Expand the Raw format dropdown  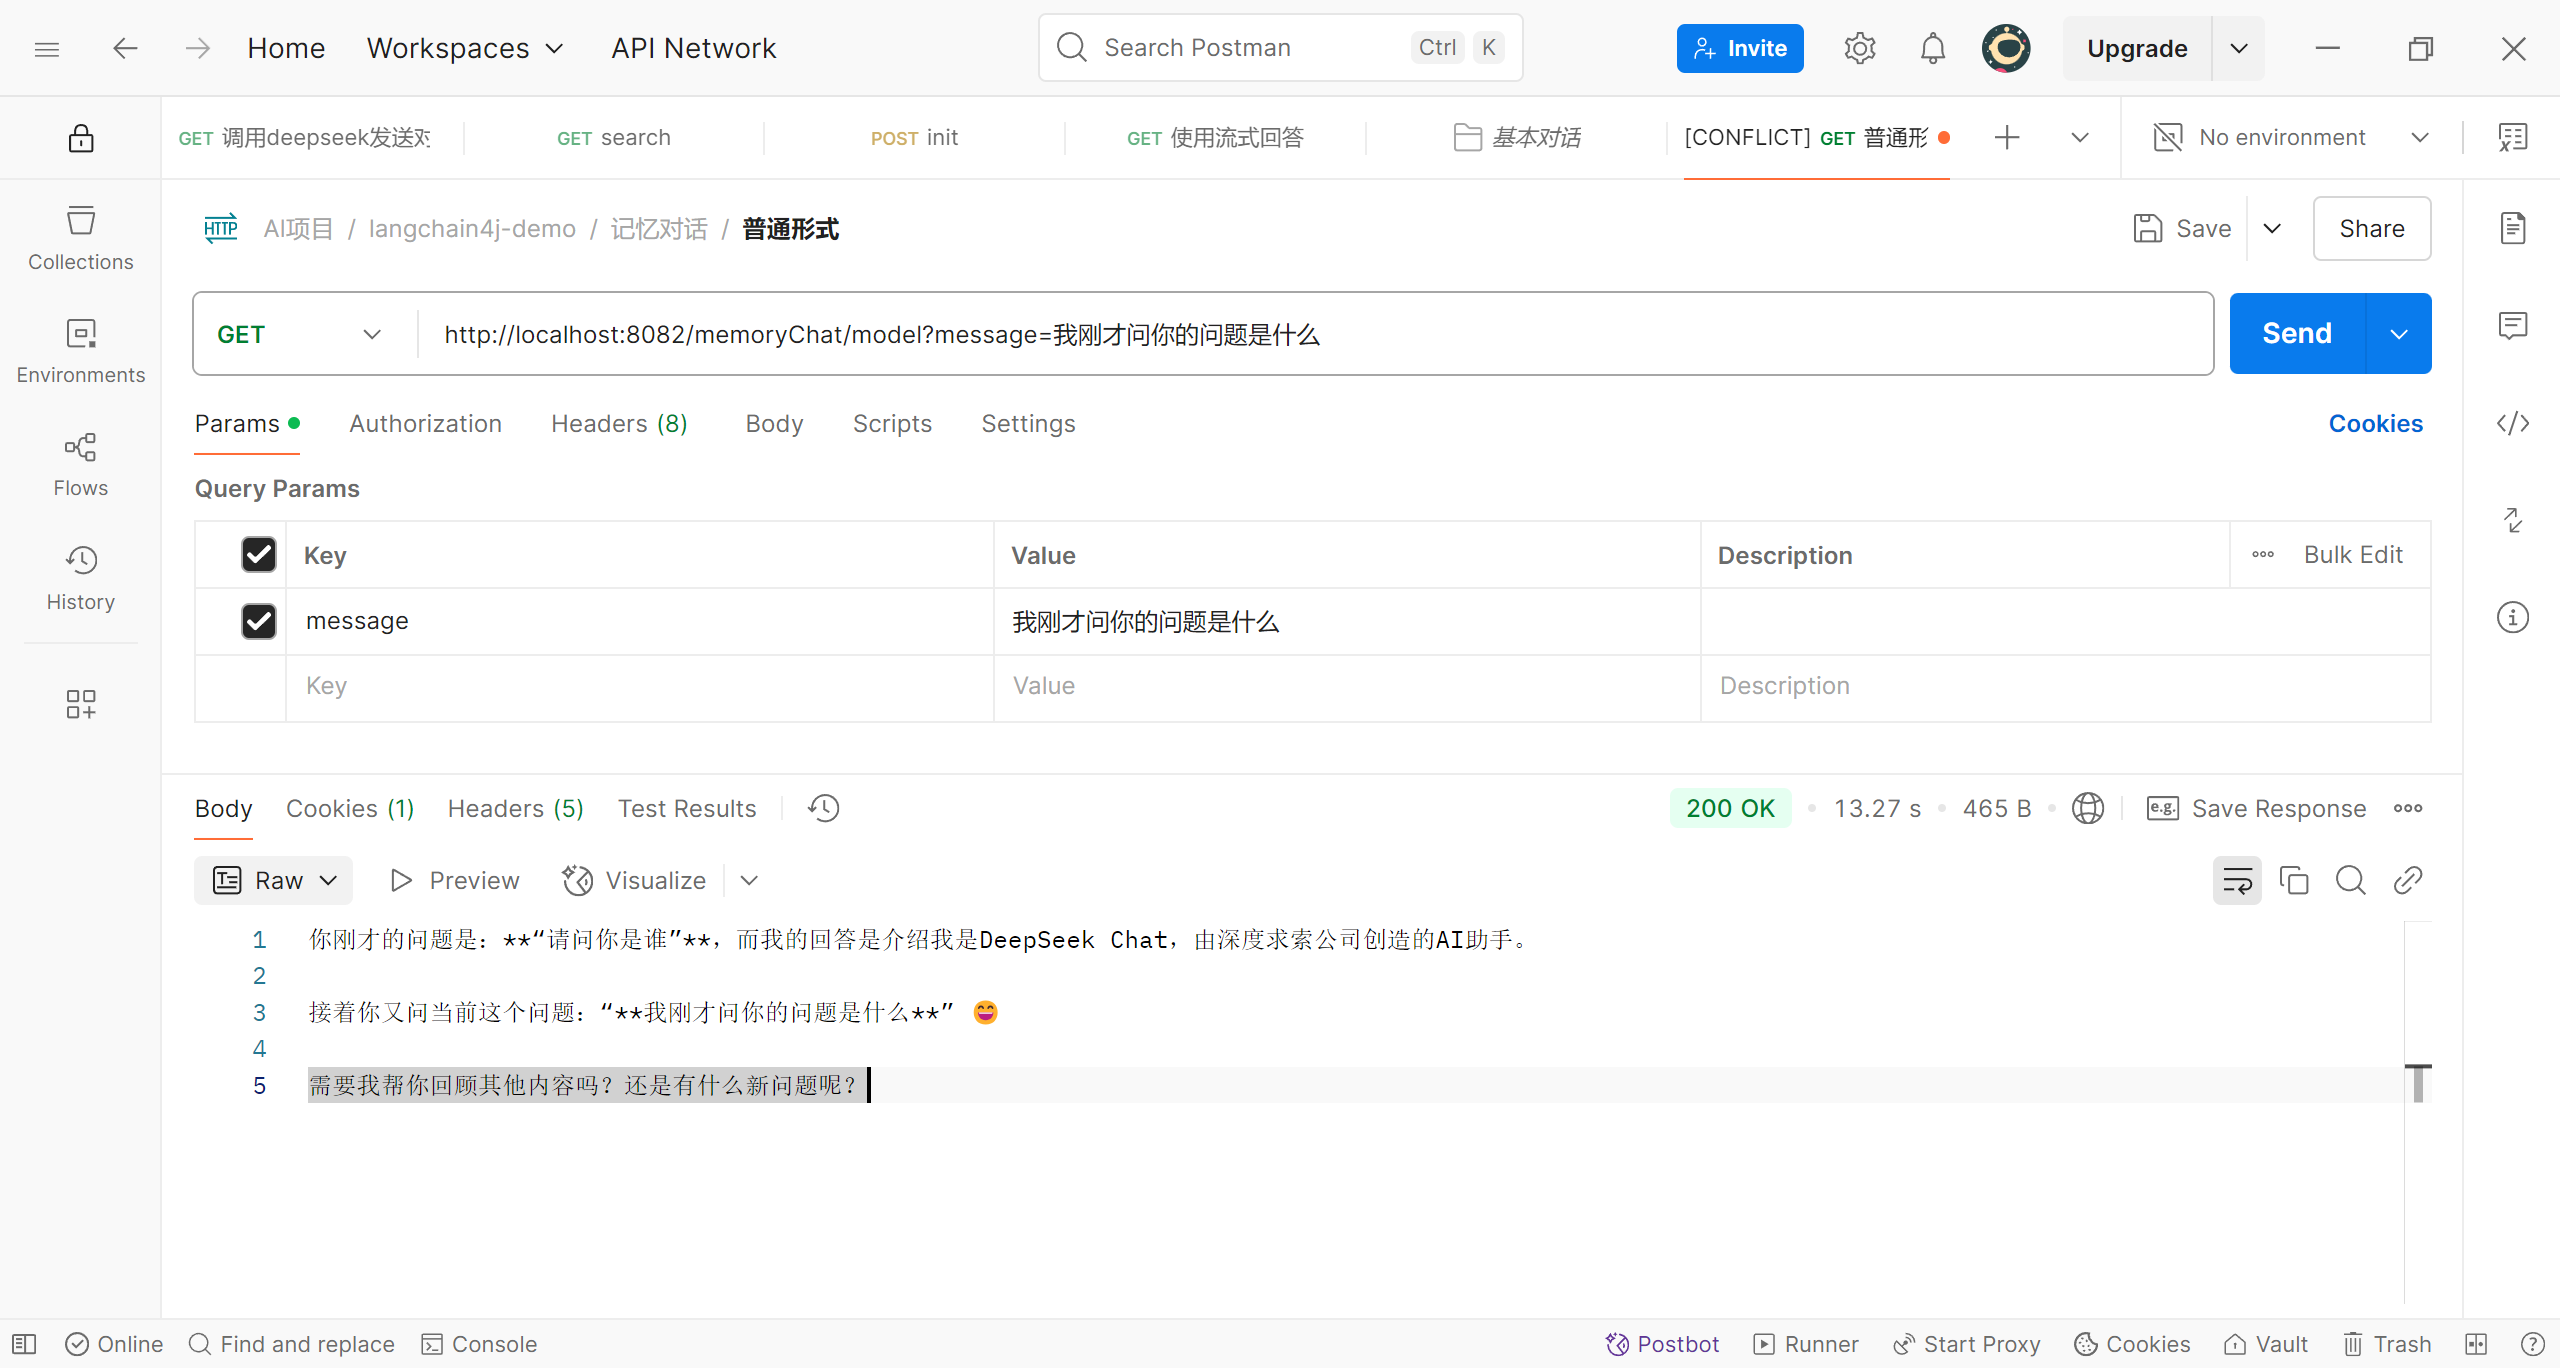click(273, 880)
